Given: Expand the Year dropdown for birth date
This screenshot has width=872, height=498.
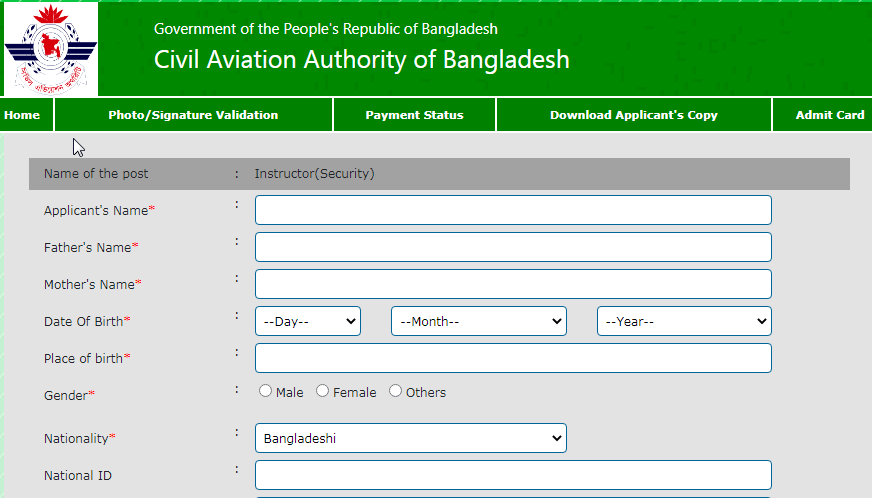Looking at the screenshot, I should coord(684,321).
